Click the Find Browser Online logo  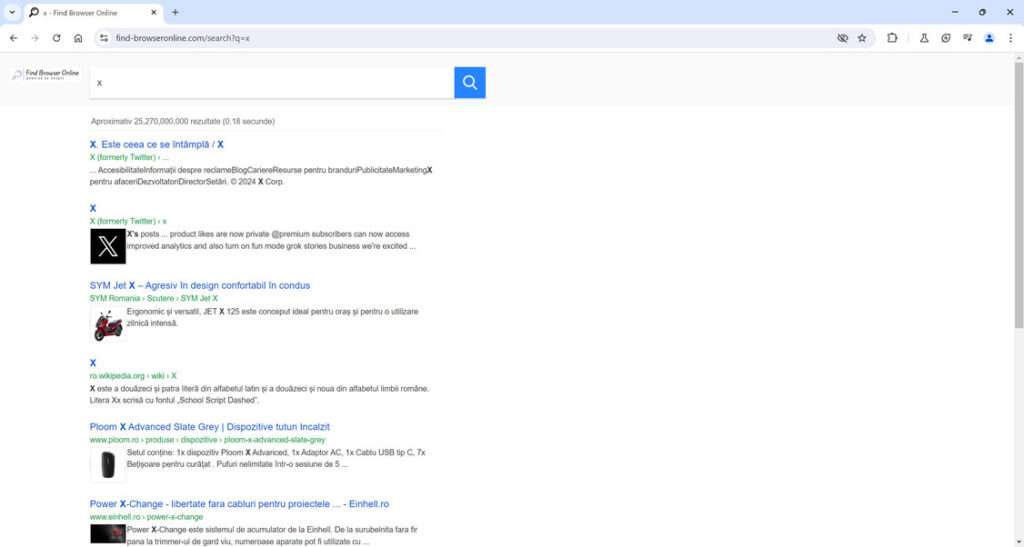pos(46,74)
